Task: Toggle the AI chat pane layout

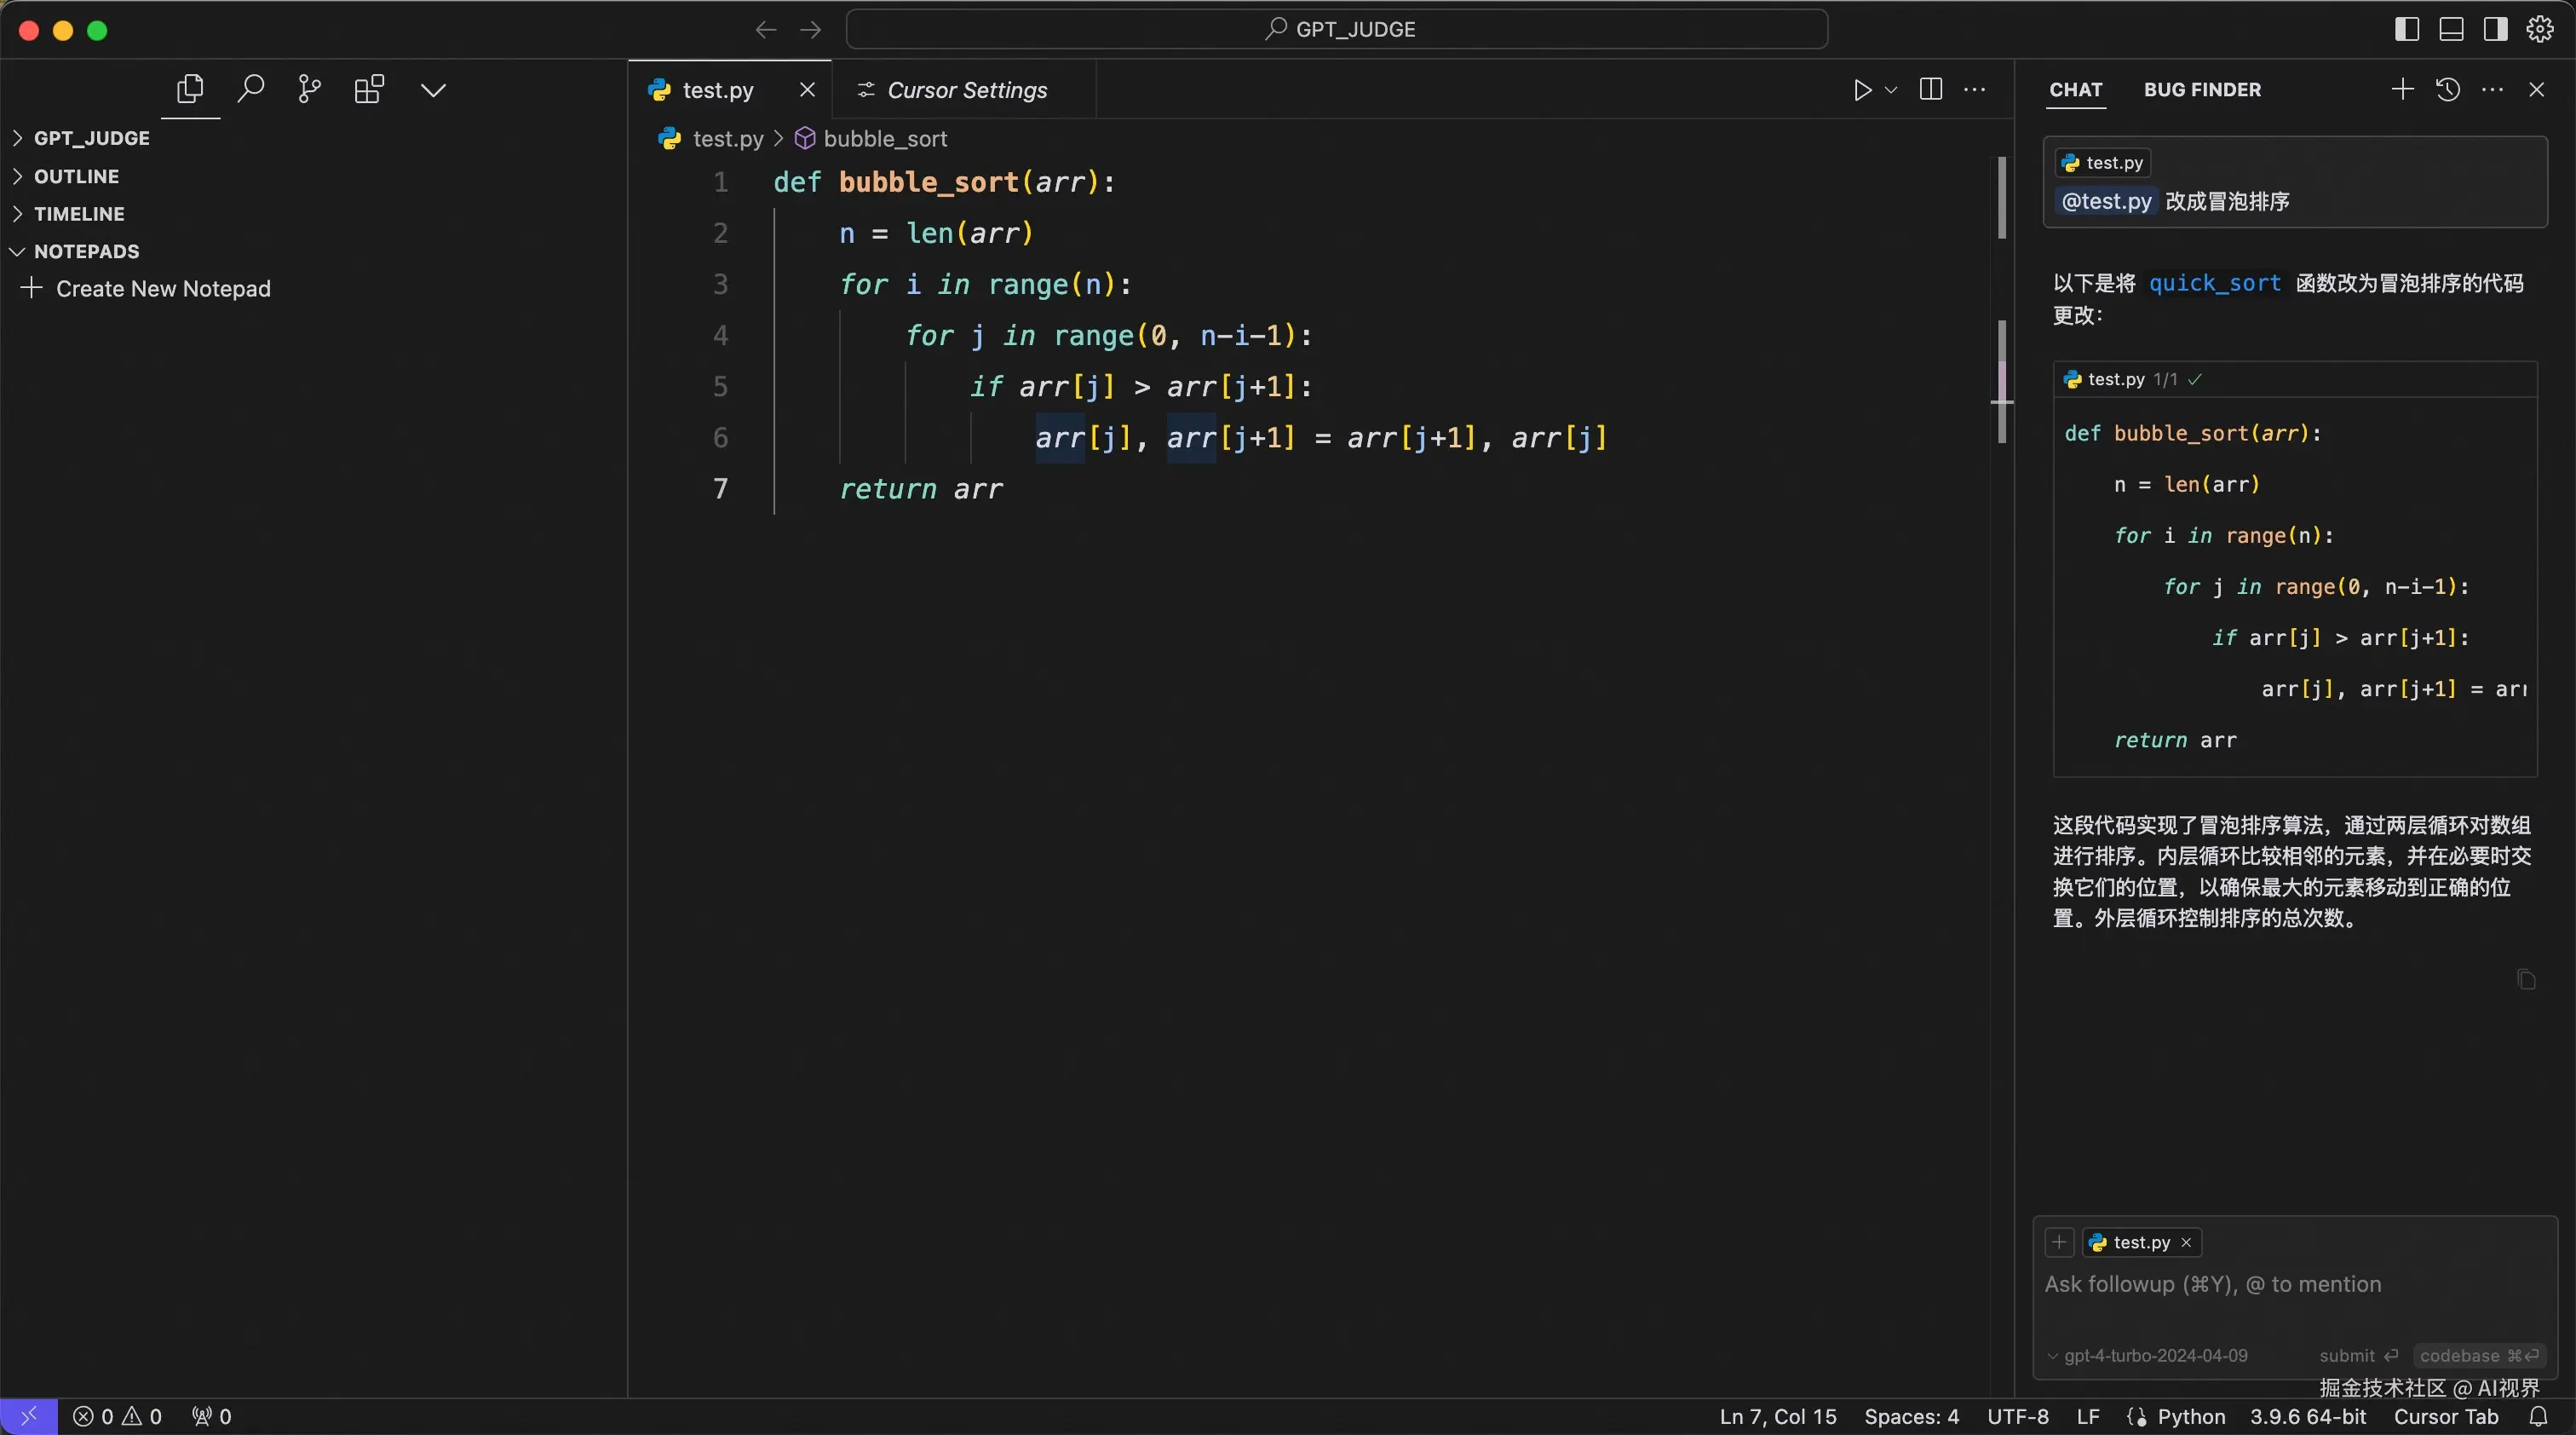Action: click(x=2495, y=29)
